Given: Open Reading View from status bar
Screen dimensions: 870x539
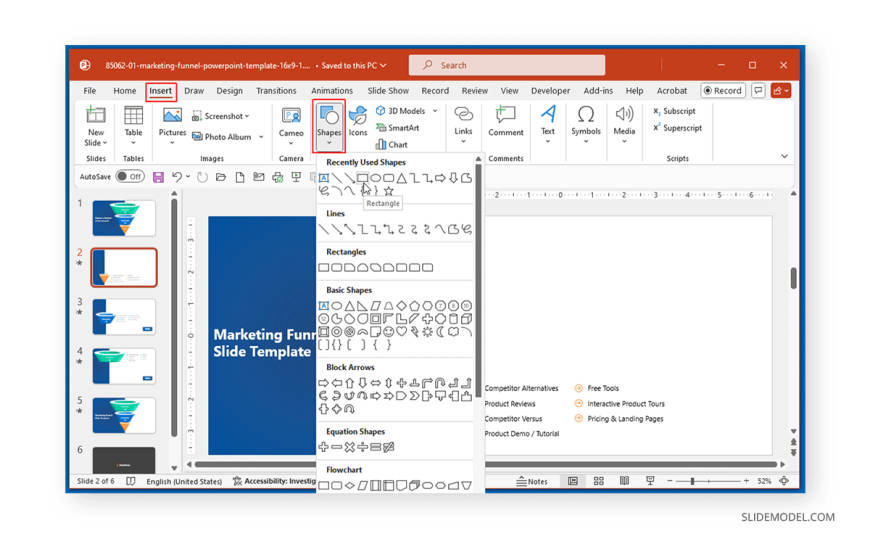Looking at the screenshot, I should point(624,481).
